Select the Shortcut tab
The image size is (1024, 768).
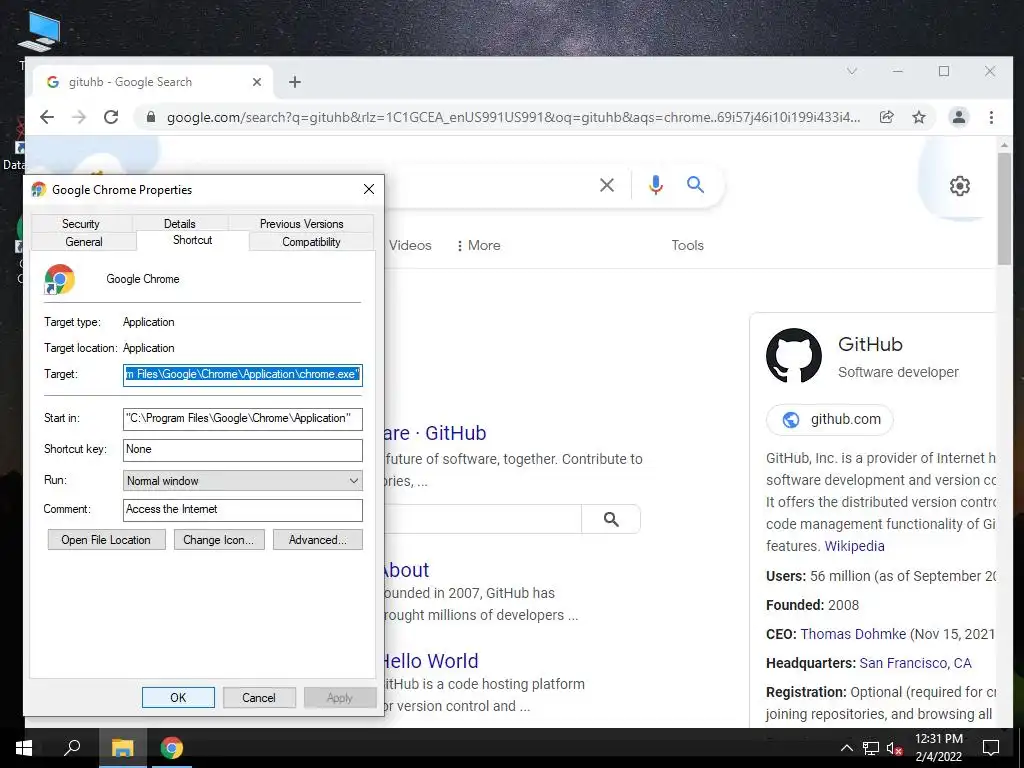193,240
